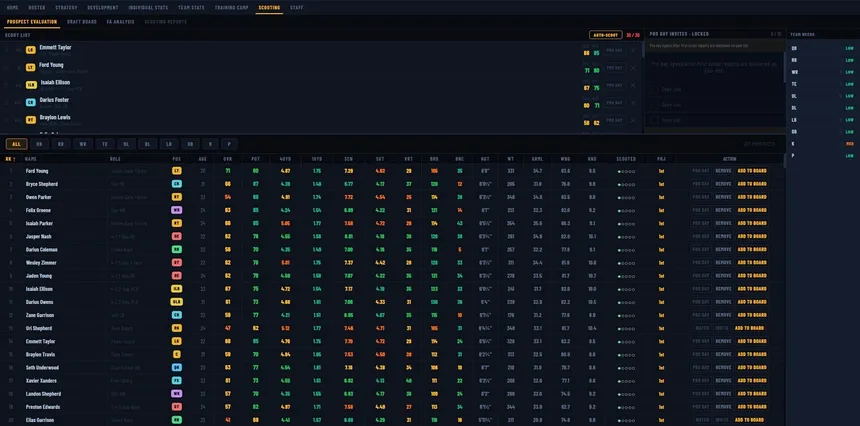Open Zane Garrison's prospect name
Viewport: 860px width, 426px height.
40,315
